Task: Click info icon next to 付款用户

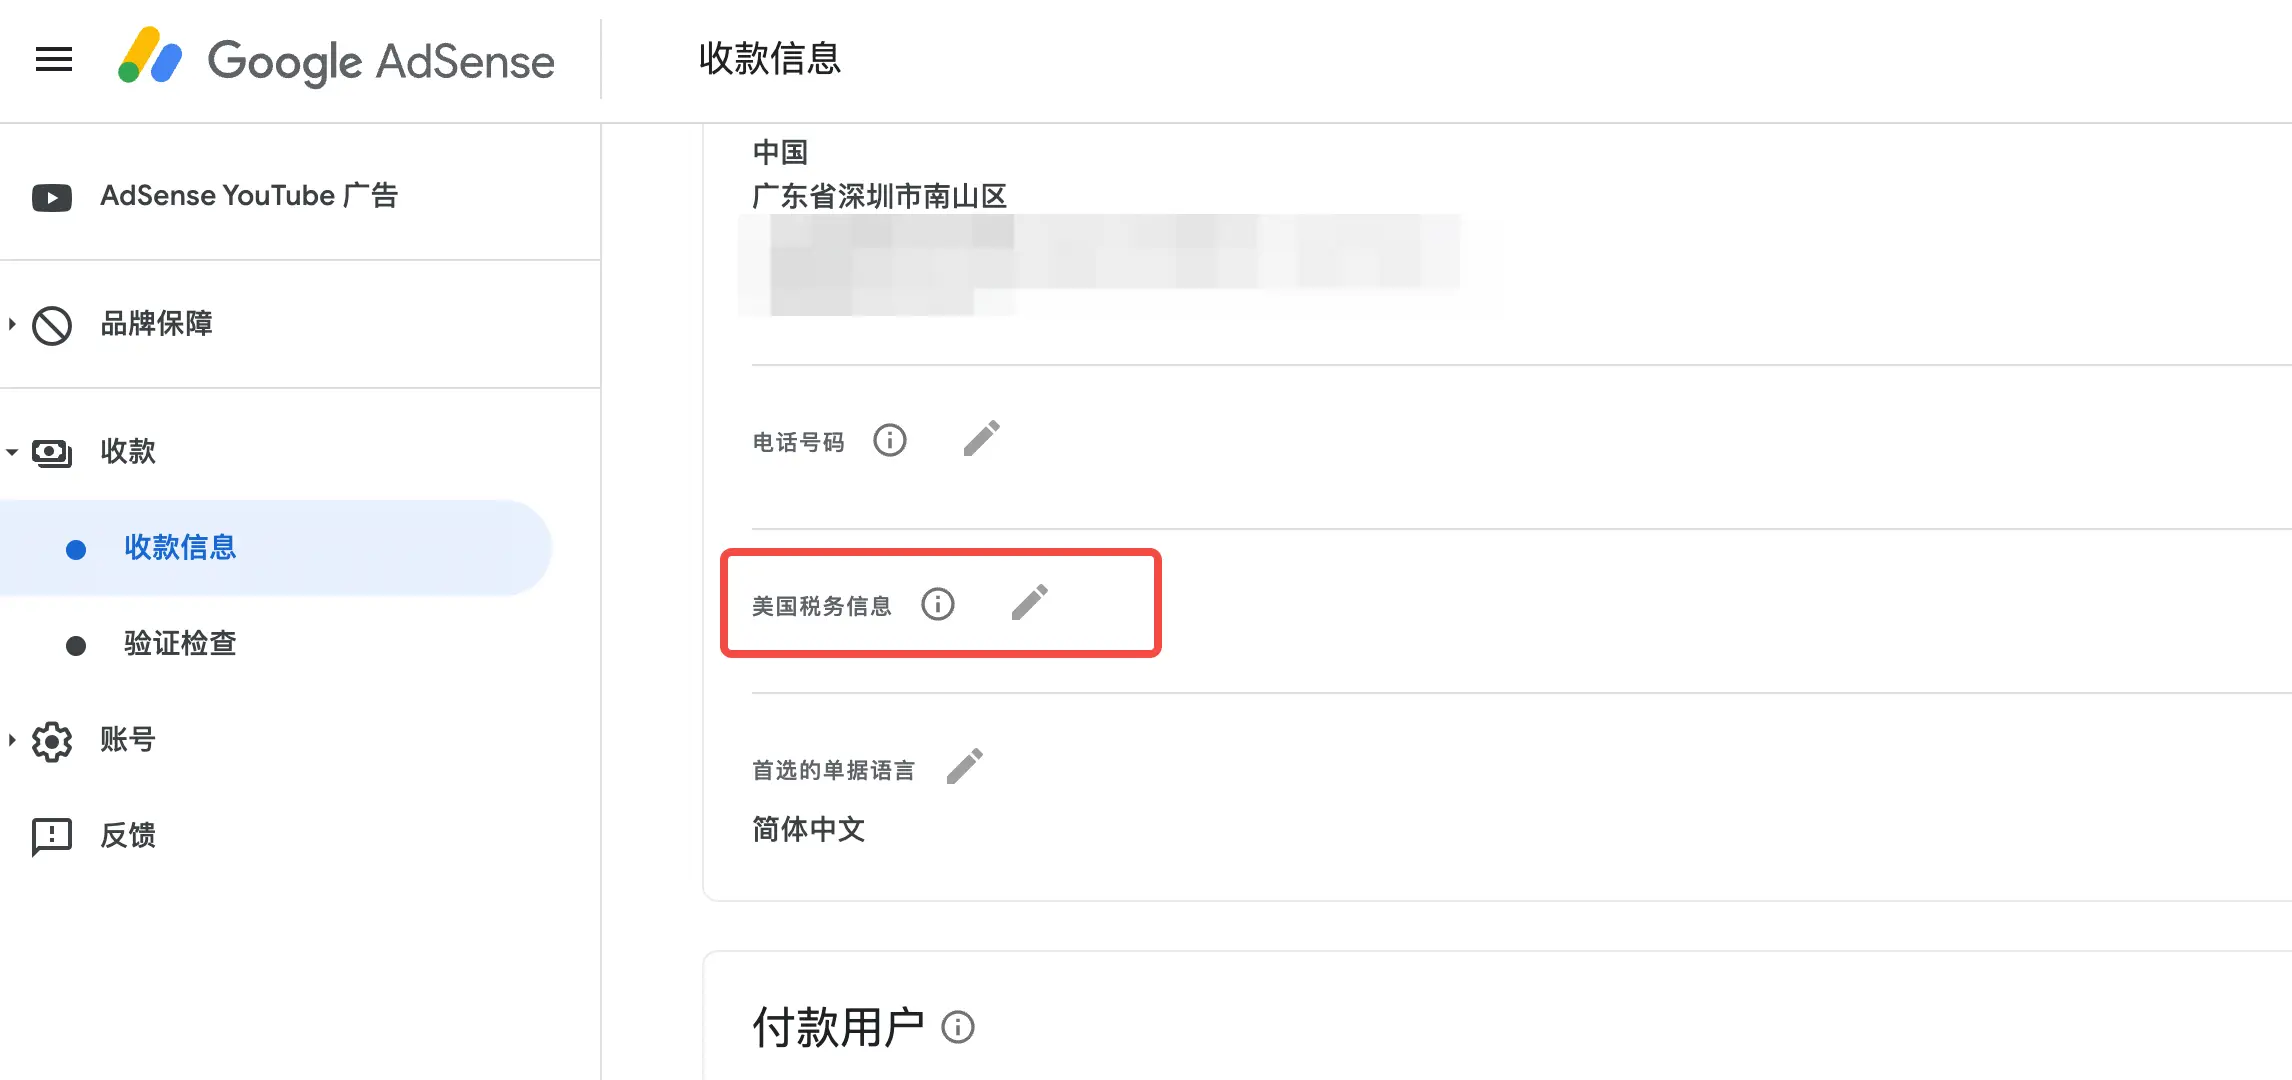Action: (x=958, y=1027)
